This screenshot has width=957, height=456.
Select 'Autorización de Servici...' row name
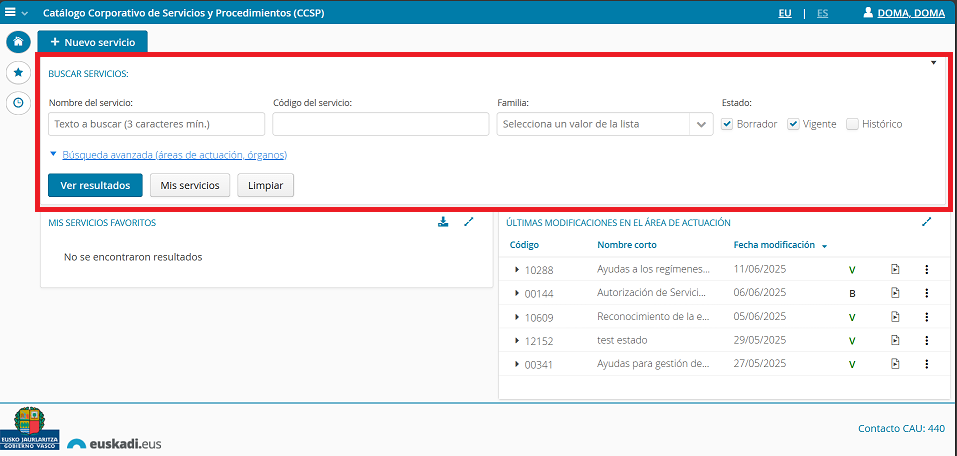[x=652, y=292]
